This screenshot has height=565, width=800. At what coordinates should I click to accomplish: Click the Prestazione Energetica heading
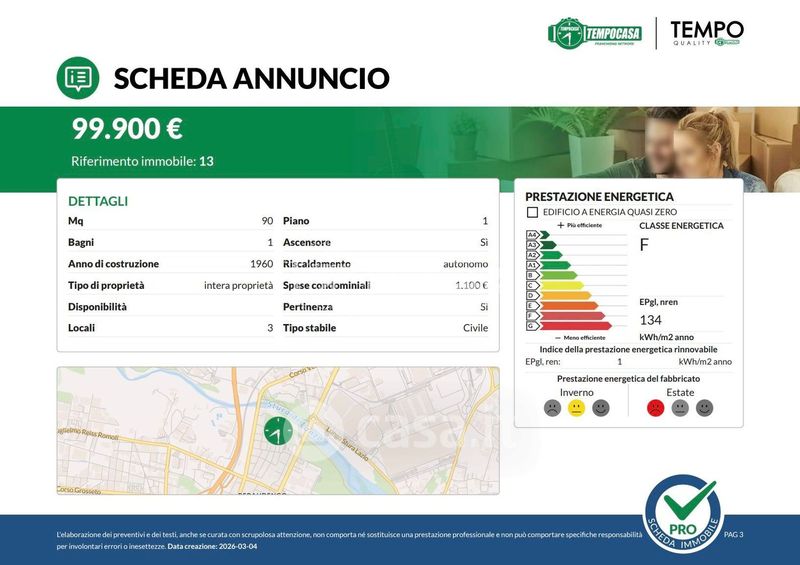click(599, 197)
